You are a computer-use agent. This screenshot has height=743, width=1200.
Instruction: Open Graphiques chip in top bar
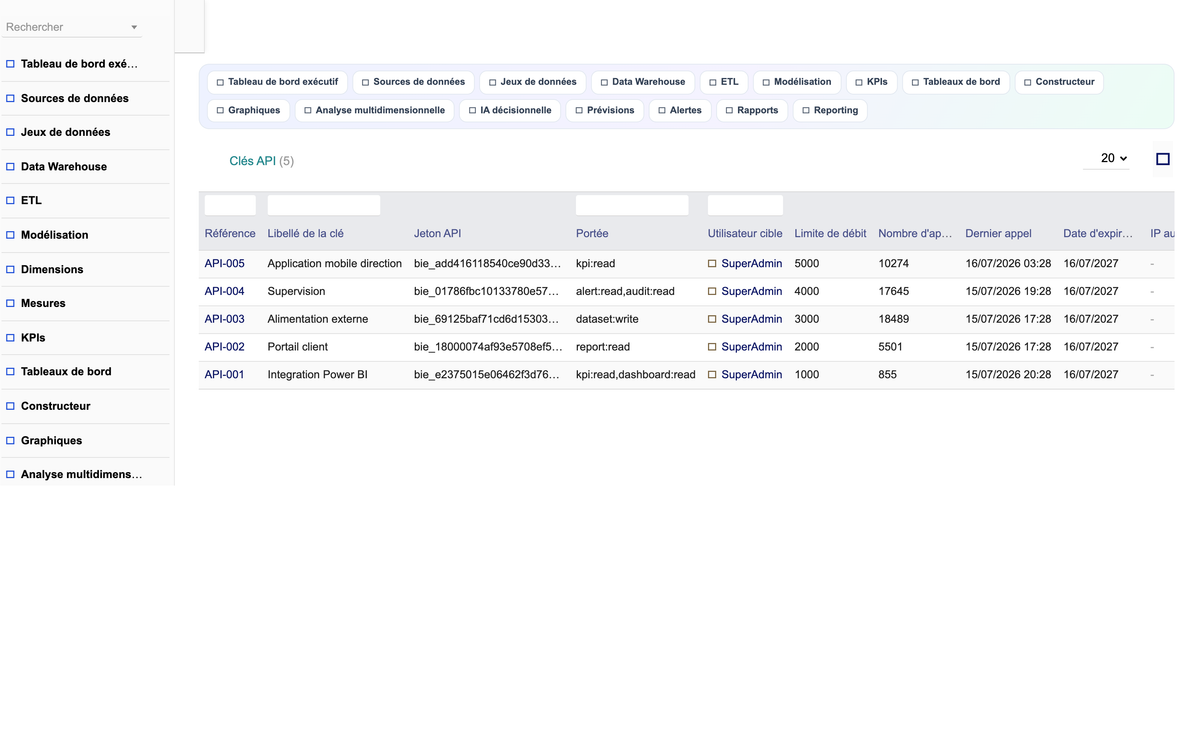pos(249,110)
